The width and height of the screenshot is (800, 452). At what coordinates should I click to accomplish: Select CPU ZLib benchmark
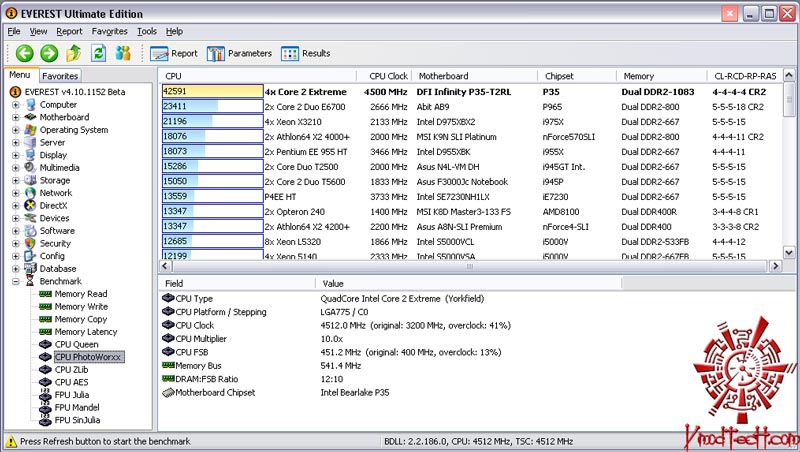click(x=71, y=370)
